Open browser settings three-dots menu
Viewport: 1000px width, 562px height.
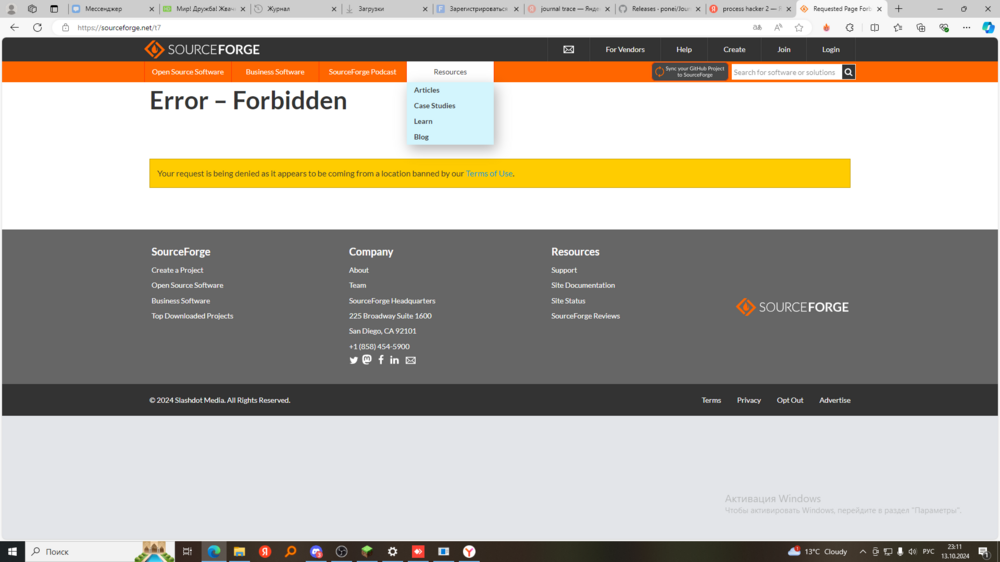pyautogui.click(x=966, y=27)
